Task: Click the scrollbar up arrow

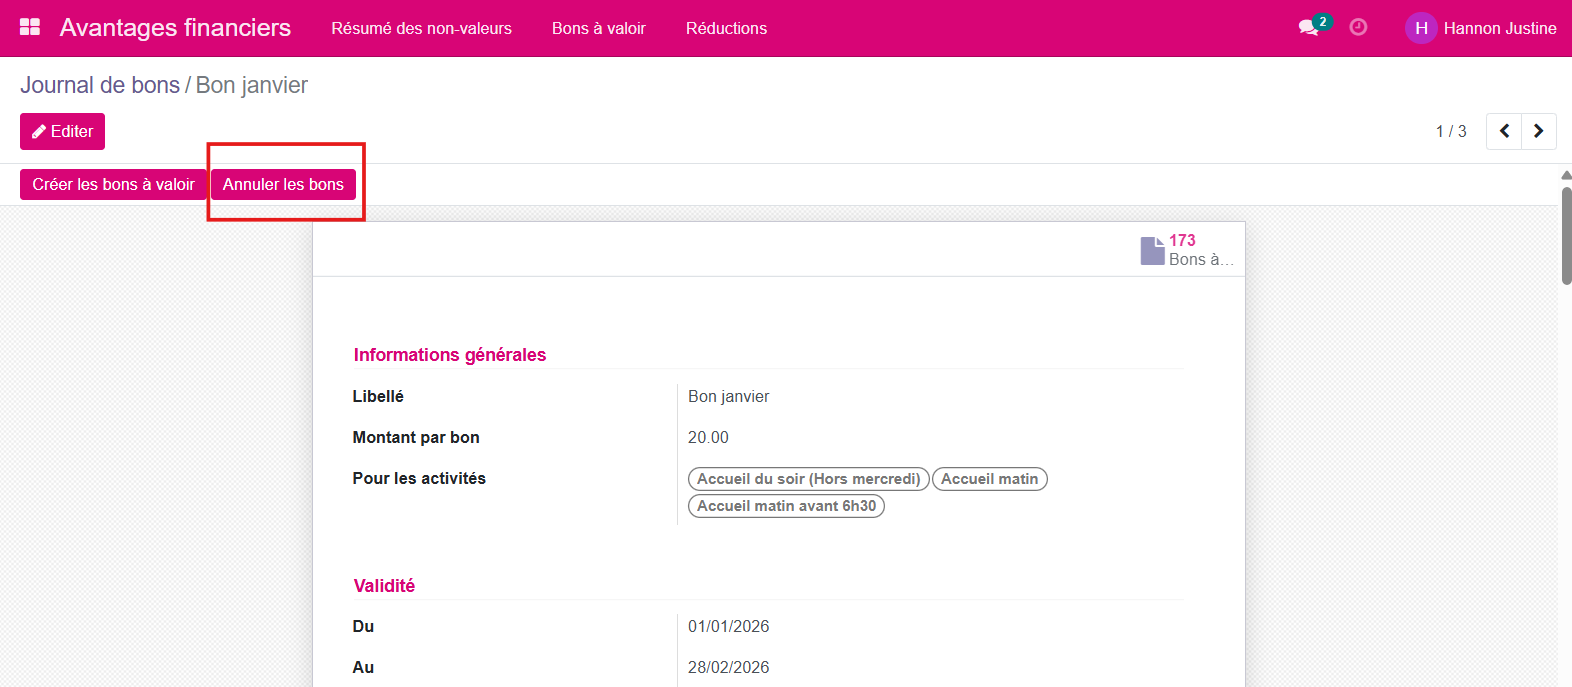Action: (x=1566, y=176)
